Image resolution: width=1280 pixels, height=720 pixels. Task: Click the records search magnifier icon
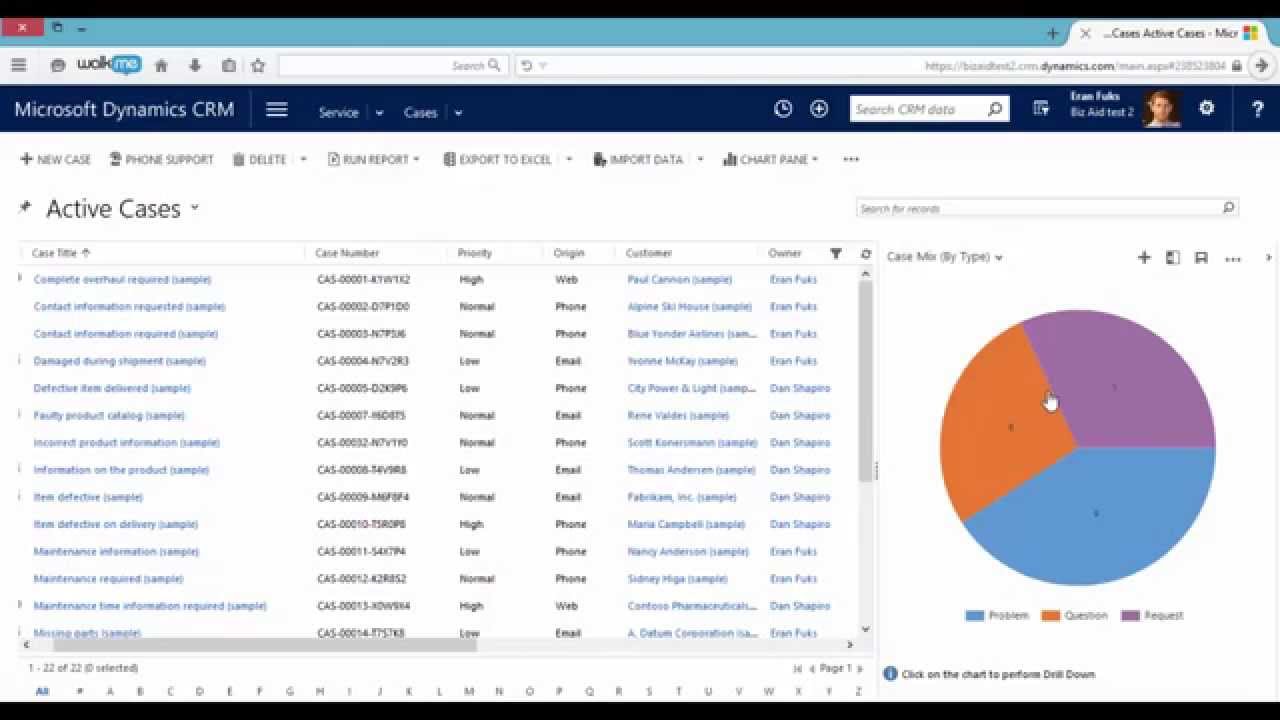pyautogui.click(x=1229, y=208)
